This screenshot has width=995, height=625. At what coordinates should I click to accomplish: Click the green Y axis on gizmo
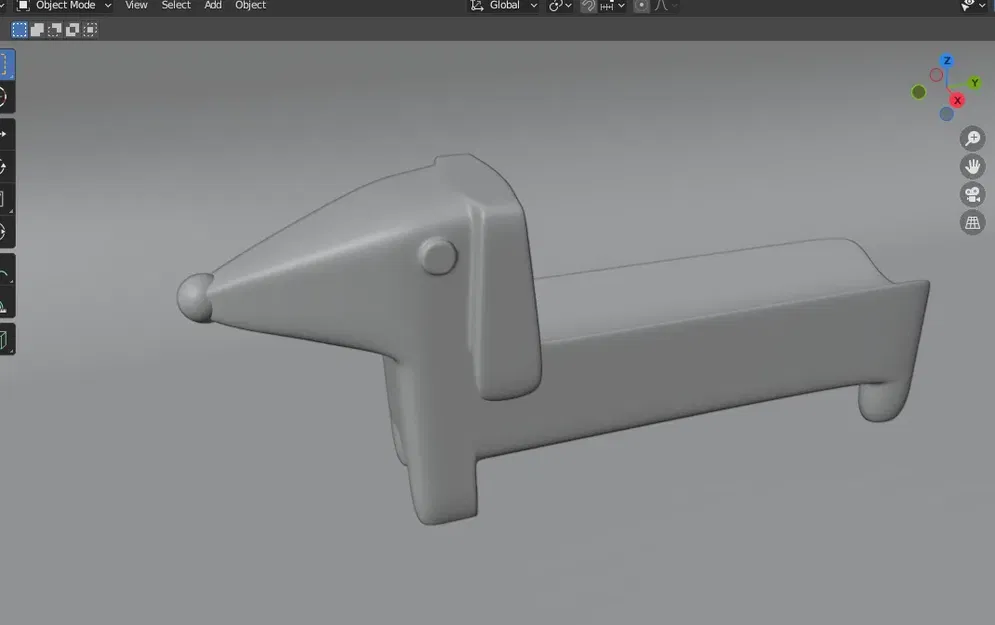tap(975, 83)
